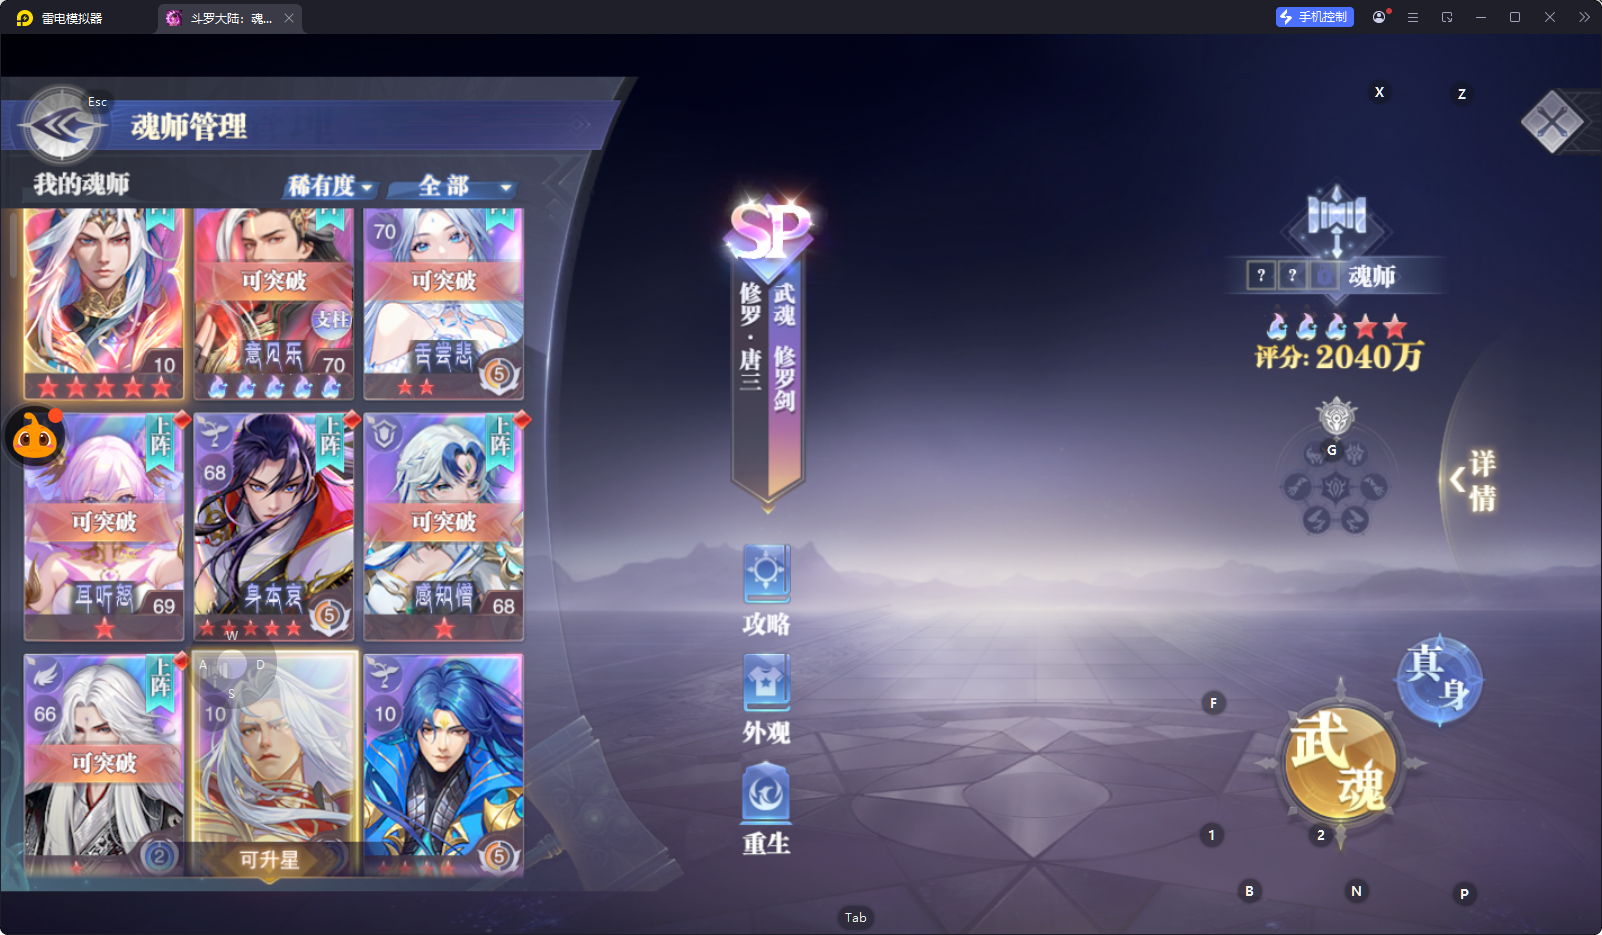Image resolution: width=1602 pixels, height=935 pixels.
Task: Select the left arm soul-bone slot
Action: [x=1297, y=487]
